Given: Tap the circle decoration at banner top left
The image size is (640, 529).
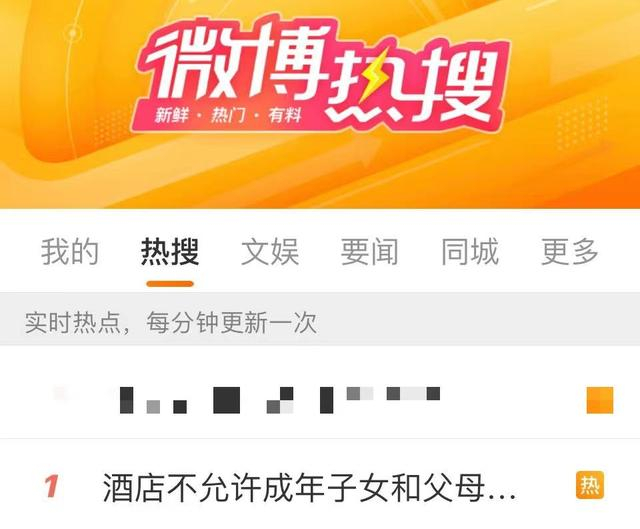Looking at the screenshot, I should (73, 33).
